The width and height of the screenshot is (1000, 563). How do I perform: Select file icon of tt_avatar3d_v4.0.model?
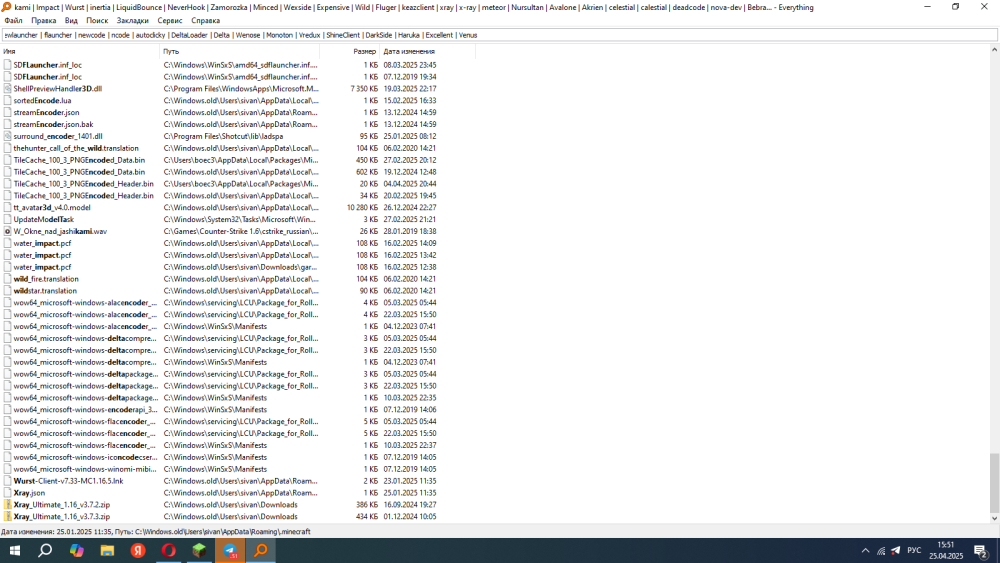coord(8,208)
